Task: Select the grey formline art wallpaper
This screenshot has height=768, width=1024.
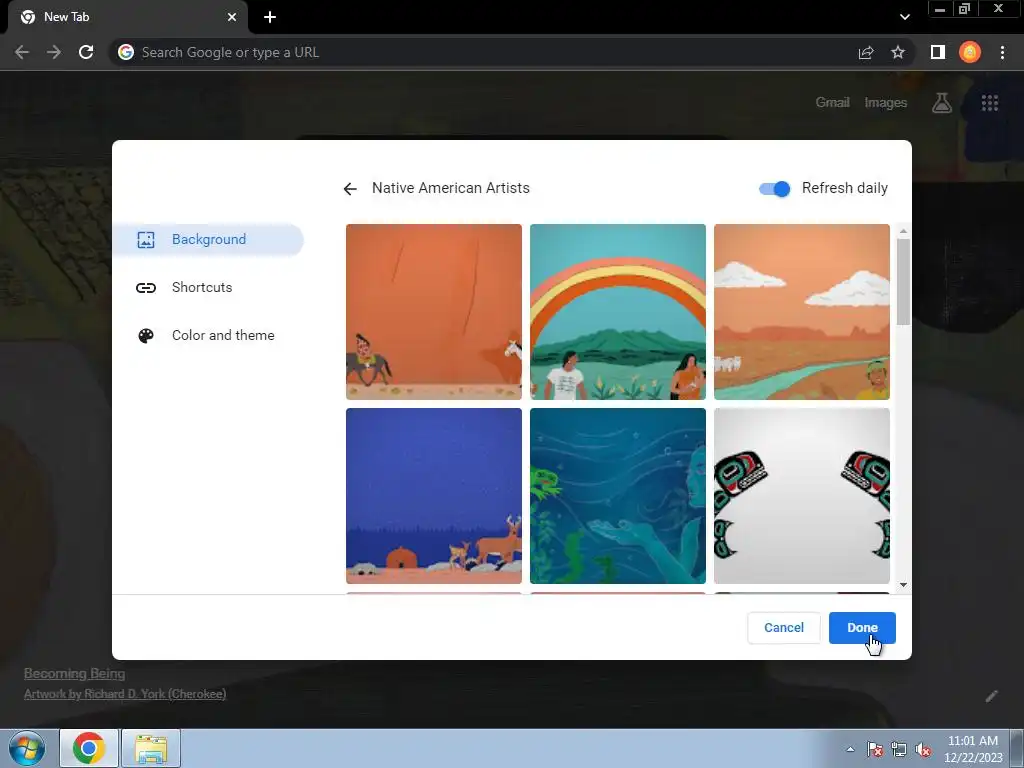Action: point(802,496)
